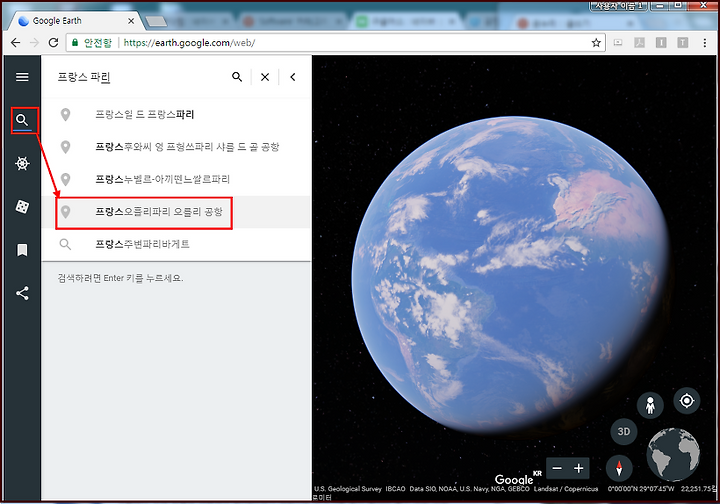This screenshot has width=720, height=504.
Task: Select suggestion 샤를 드 골 공항
Action: pyautogui.click(x=176, y=147)
